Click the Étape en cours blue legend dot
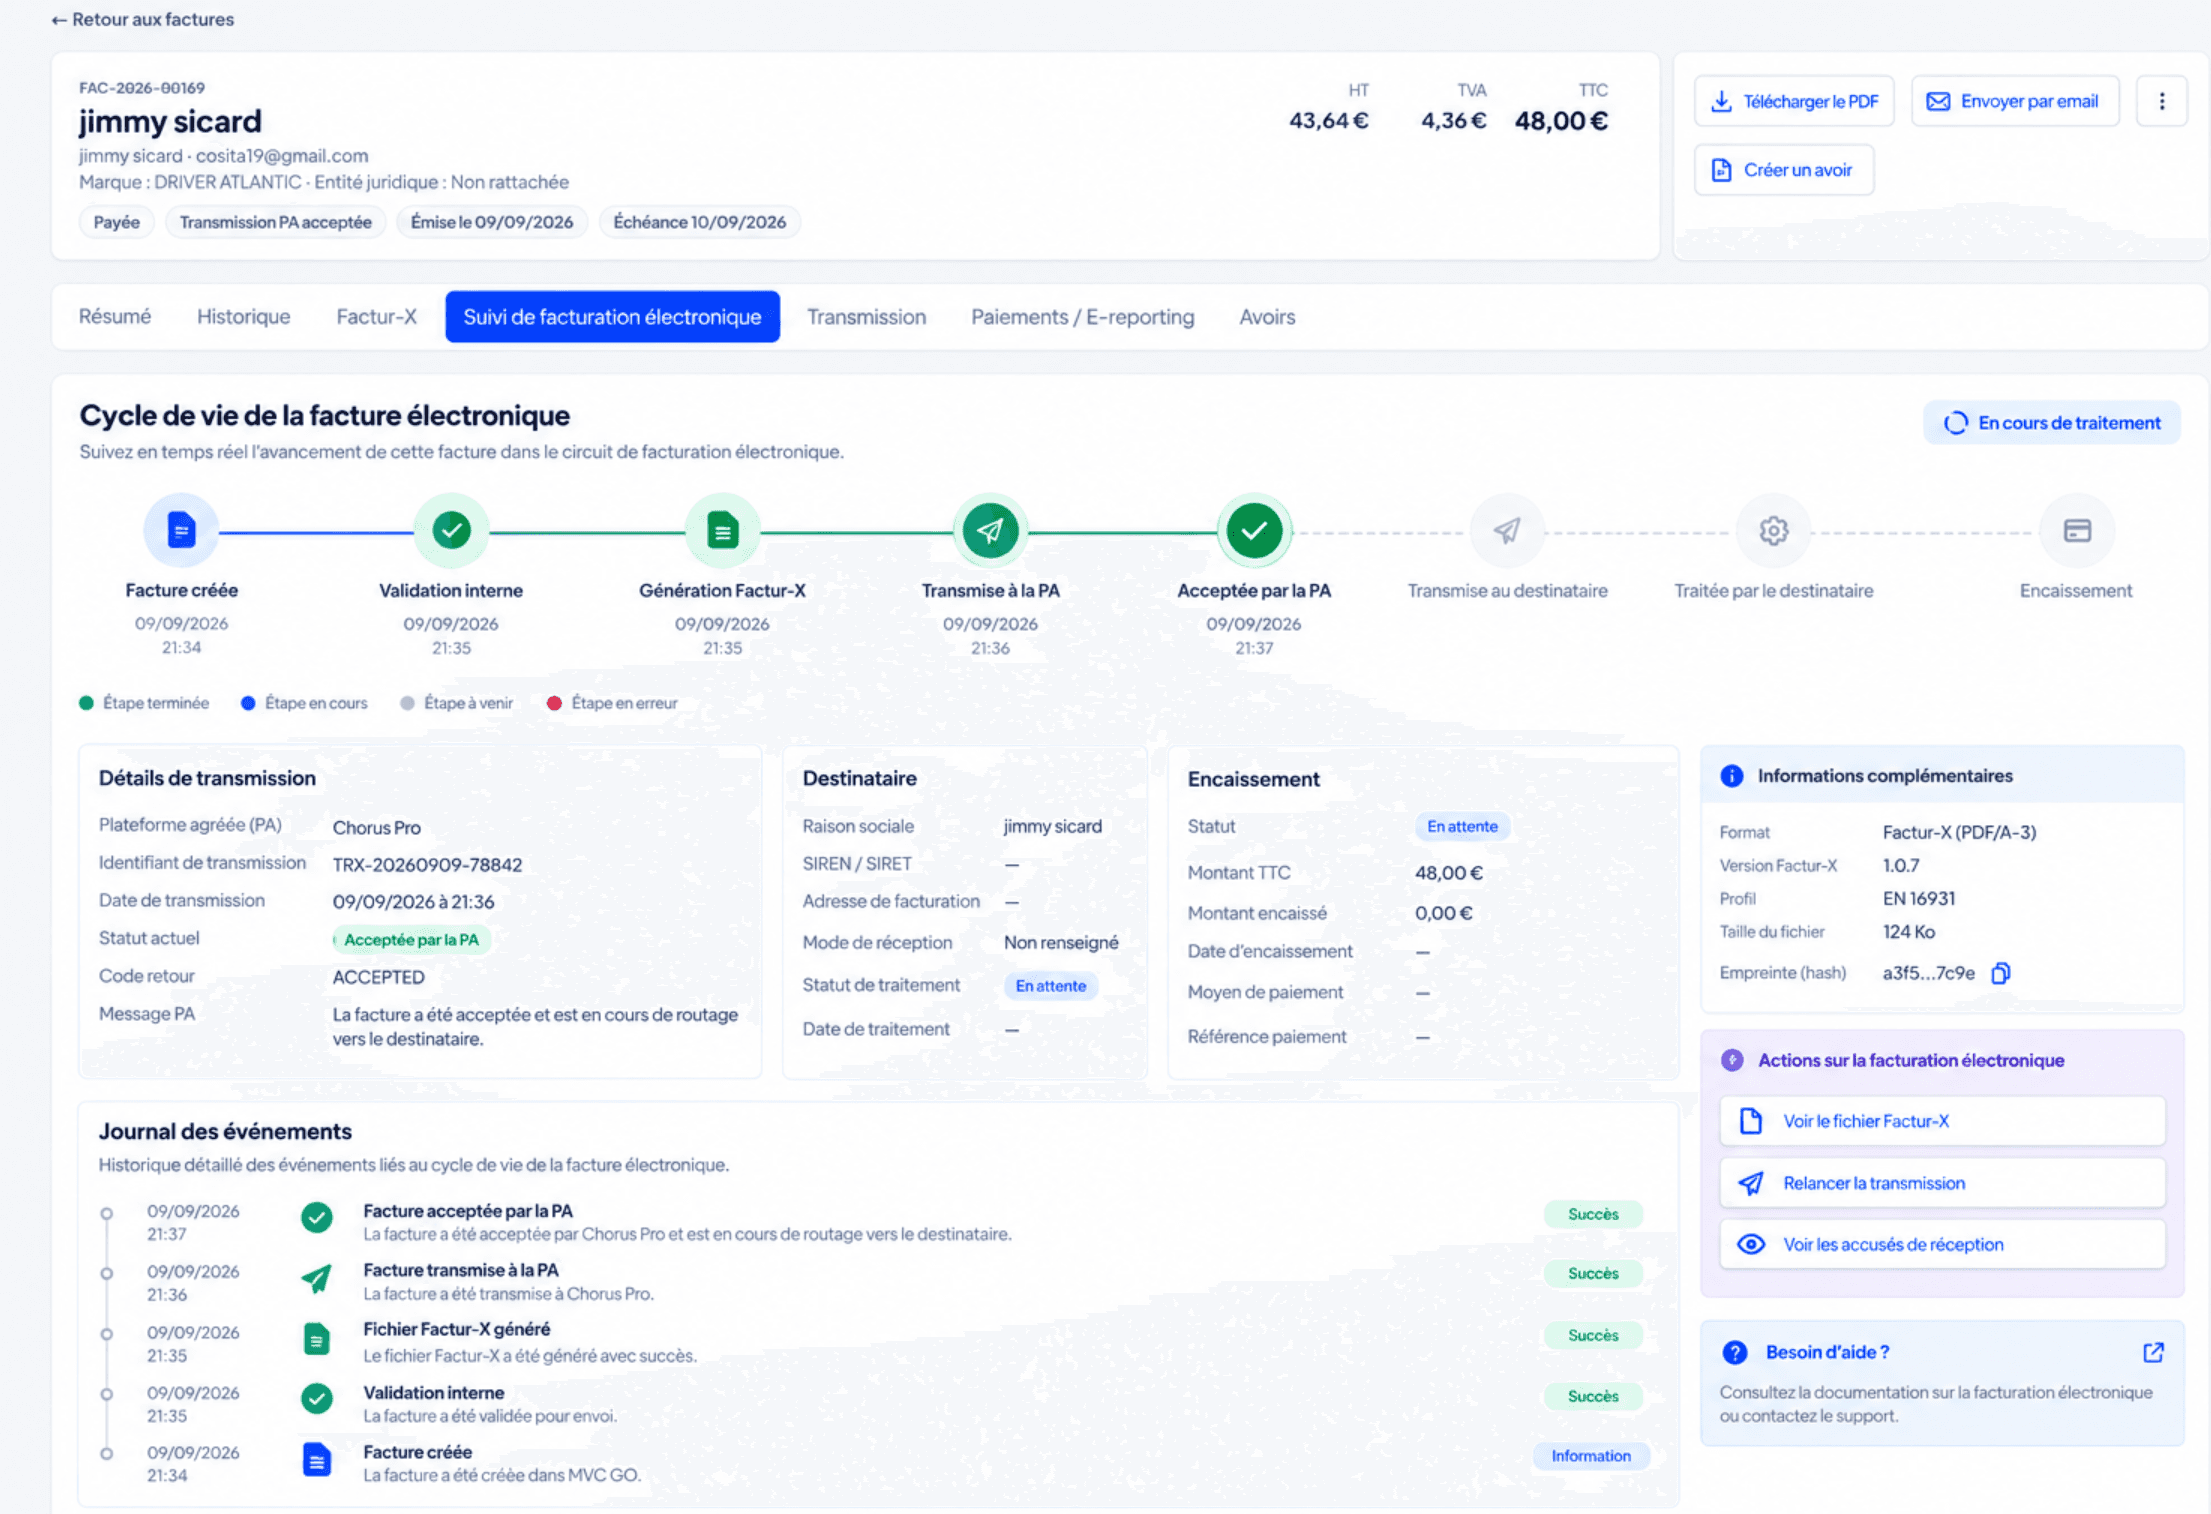2211x1514 pixels. [x=248, y=703]
